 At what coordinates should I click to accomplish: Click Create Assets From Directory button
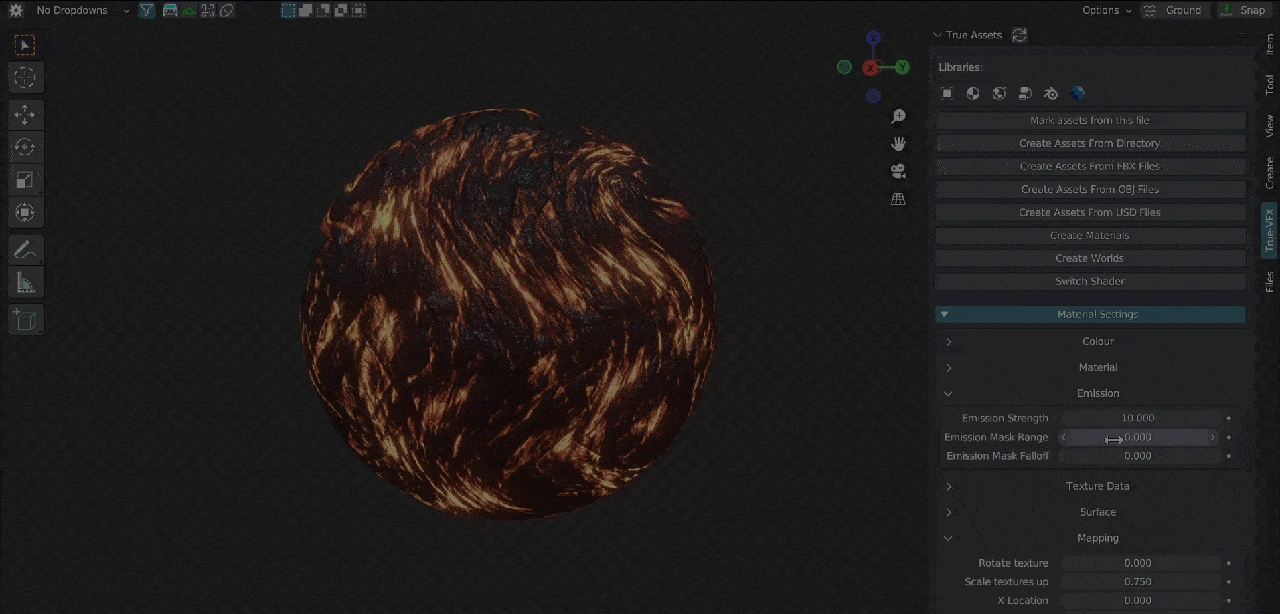click(x=1090, y=143)
